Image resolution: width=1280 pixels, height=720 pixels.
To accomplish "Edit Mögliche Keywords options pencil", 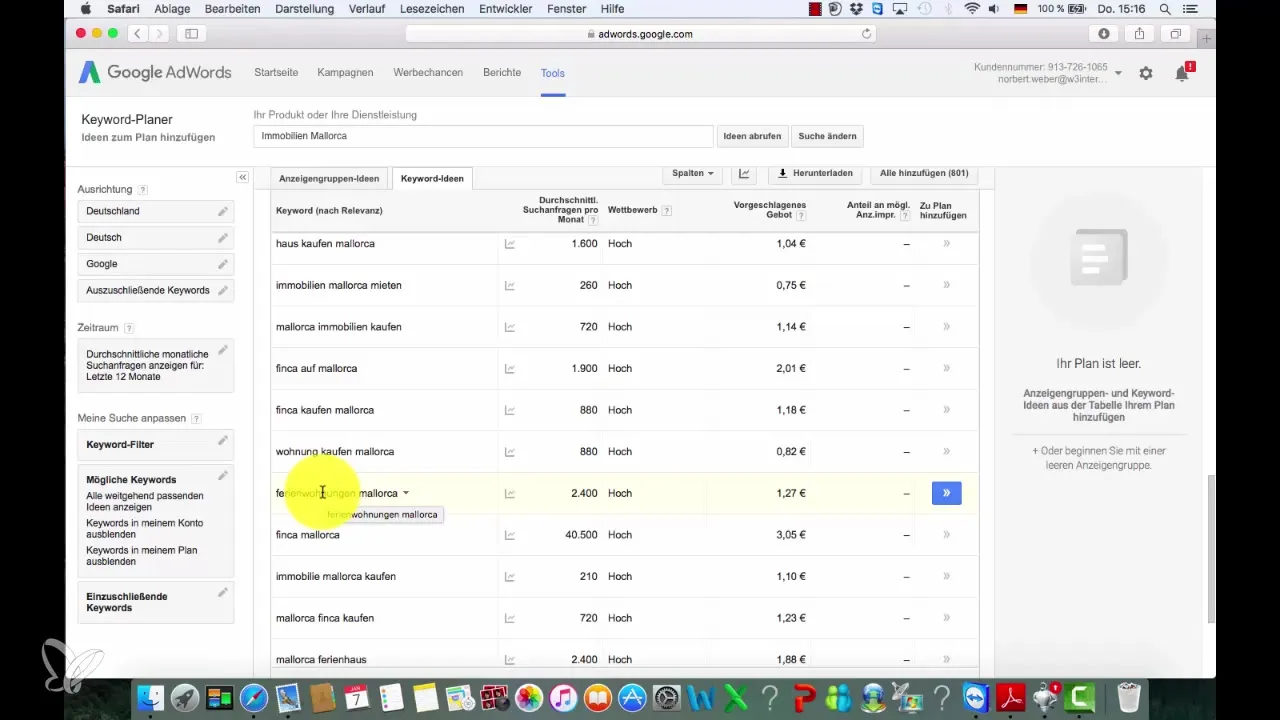I will coord(223,476).
